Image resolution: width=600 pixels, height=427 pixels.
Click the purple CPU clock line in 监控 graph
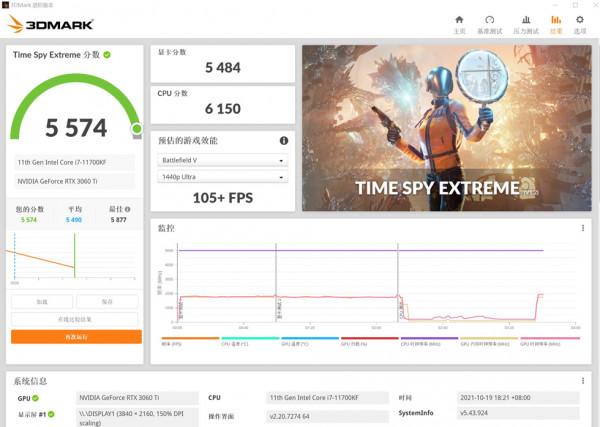click(x=360, y=251)
